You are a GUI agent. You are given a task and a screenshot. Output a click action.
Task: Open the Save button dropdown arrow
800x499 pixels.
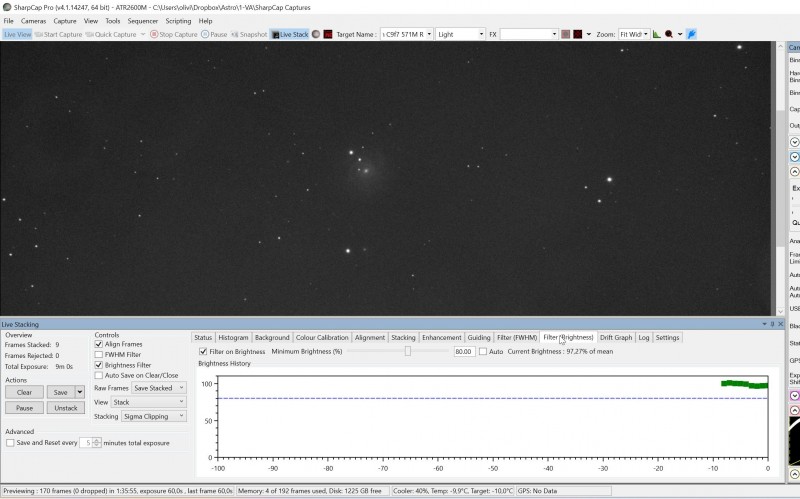click(80, 392)
